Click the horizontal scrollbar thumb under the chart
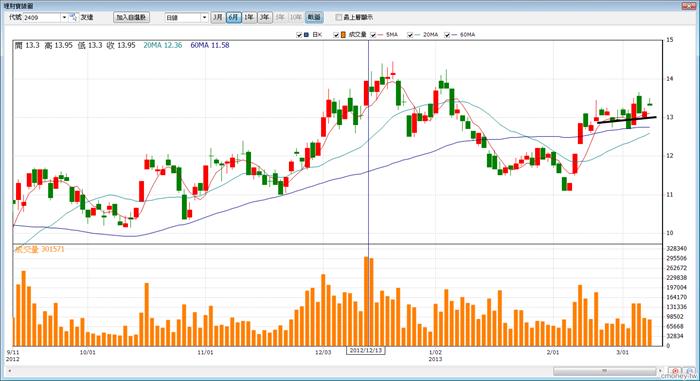This screenshot has width=700, height=381. (x=605, y=371)
